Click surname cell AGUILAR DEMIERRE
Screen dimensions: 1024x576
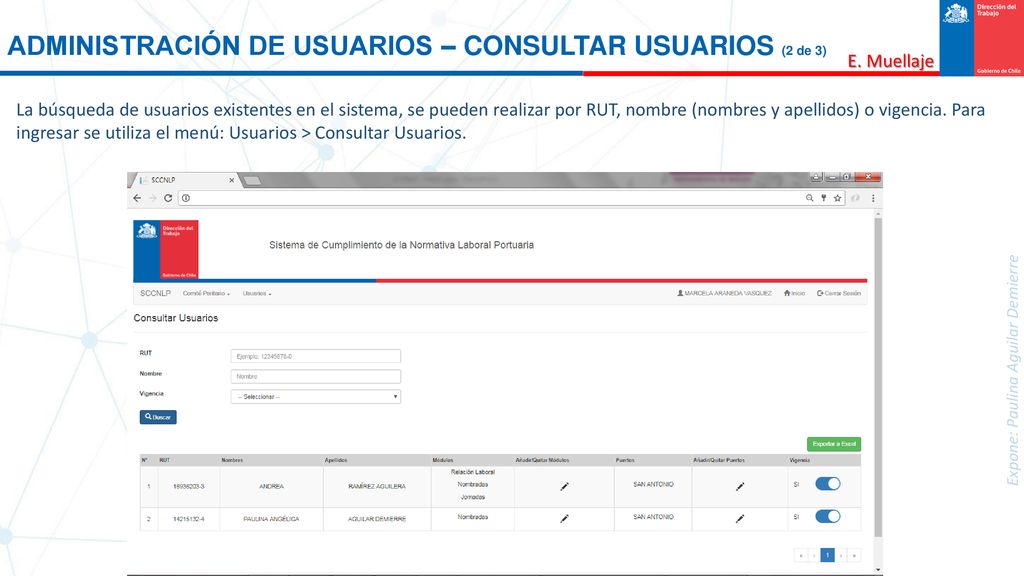pos(377,519)
